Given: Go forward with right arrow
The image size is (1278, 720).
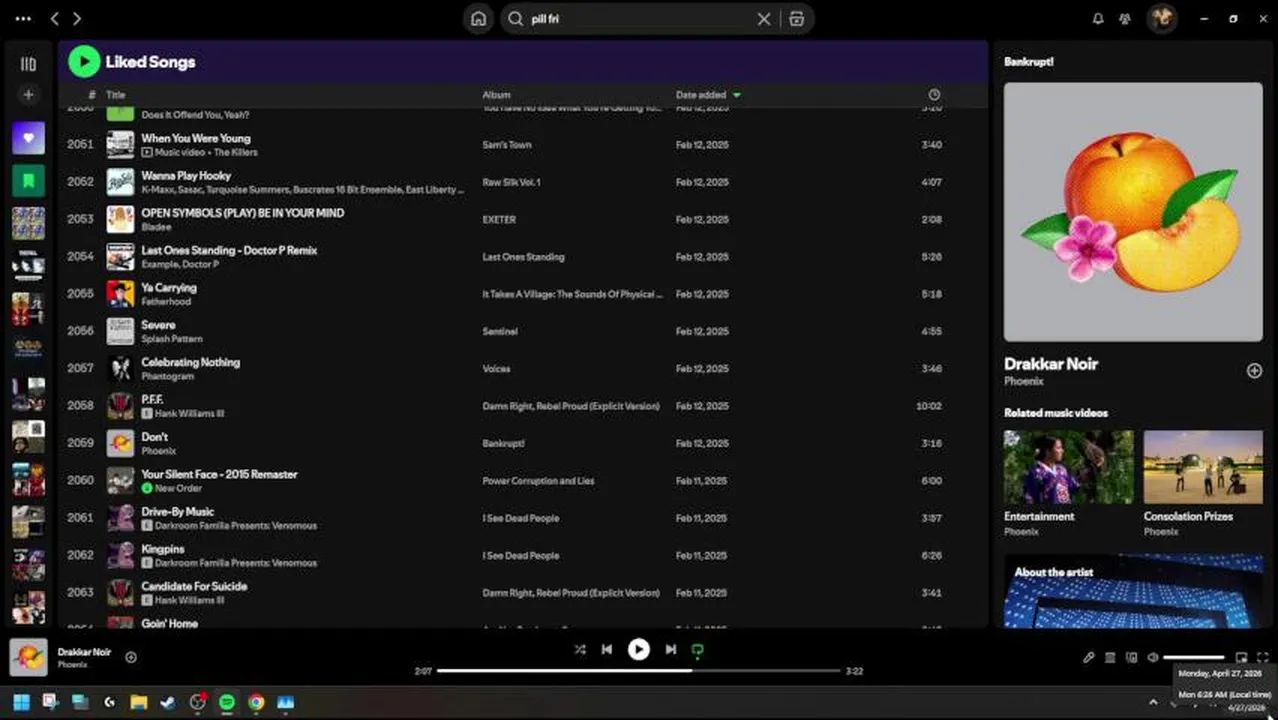Looking at the screenshot, I should click(x=77, y=19).
